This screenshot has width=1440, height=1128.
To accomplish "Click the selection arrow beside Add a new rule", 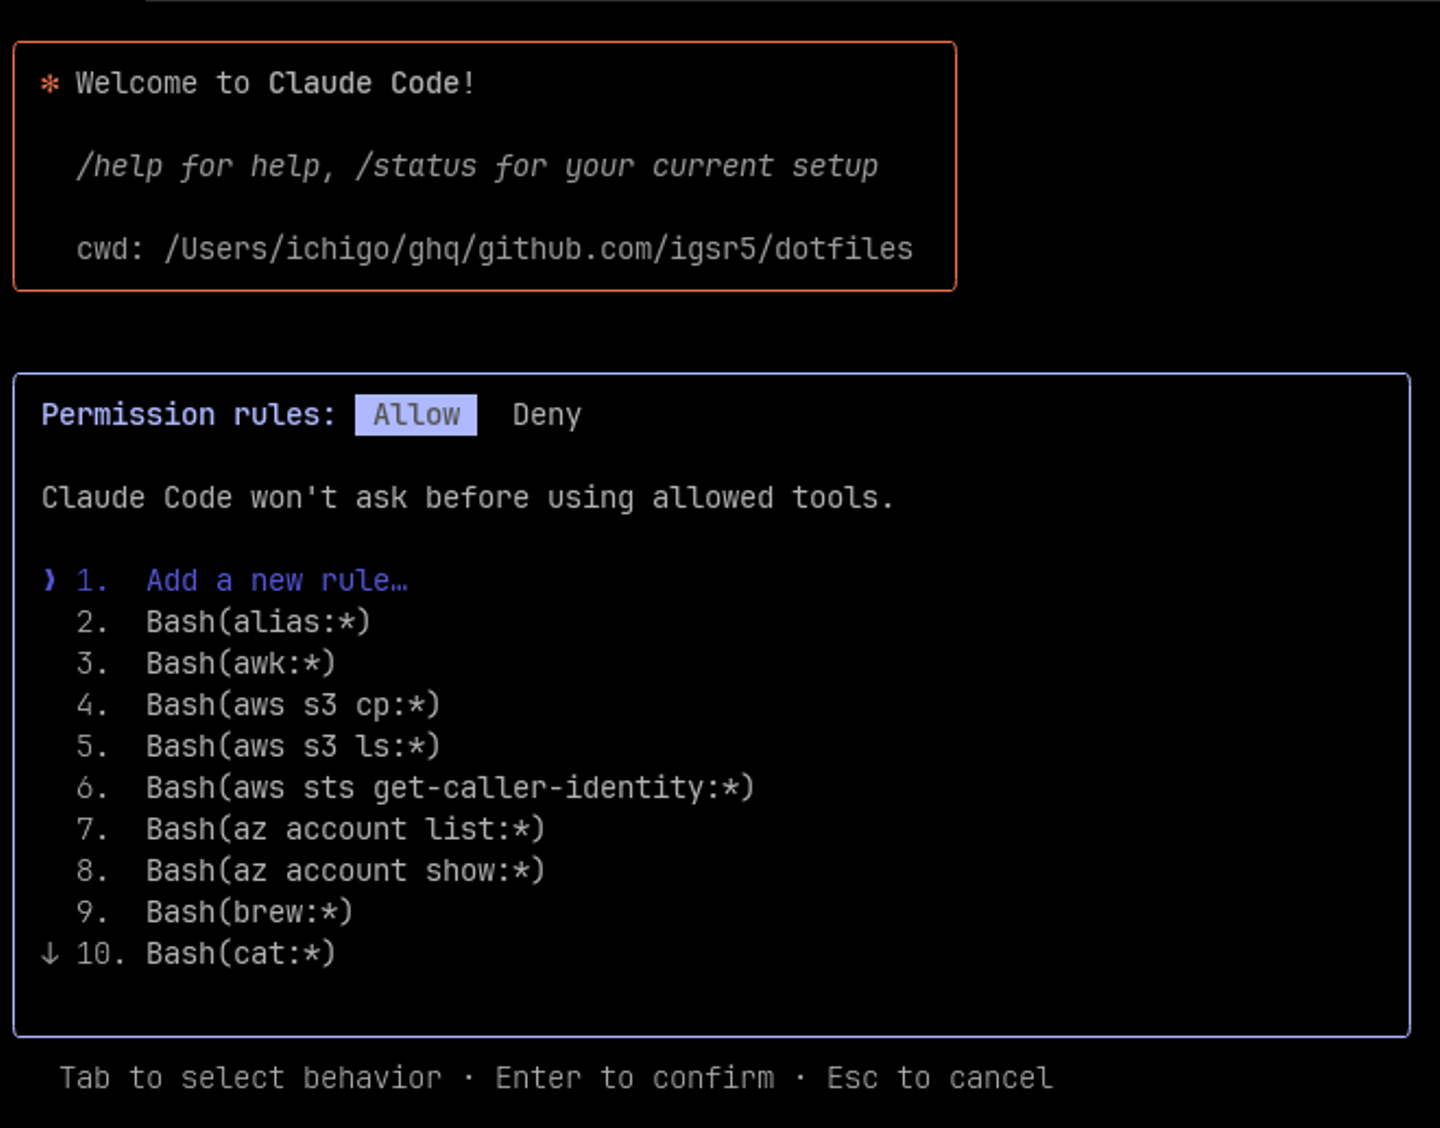I will (x=50, y=580).
